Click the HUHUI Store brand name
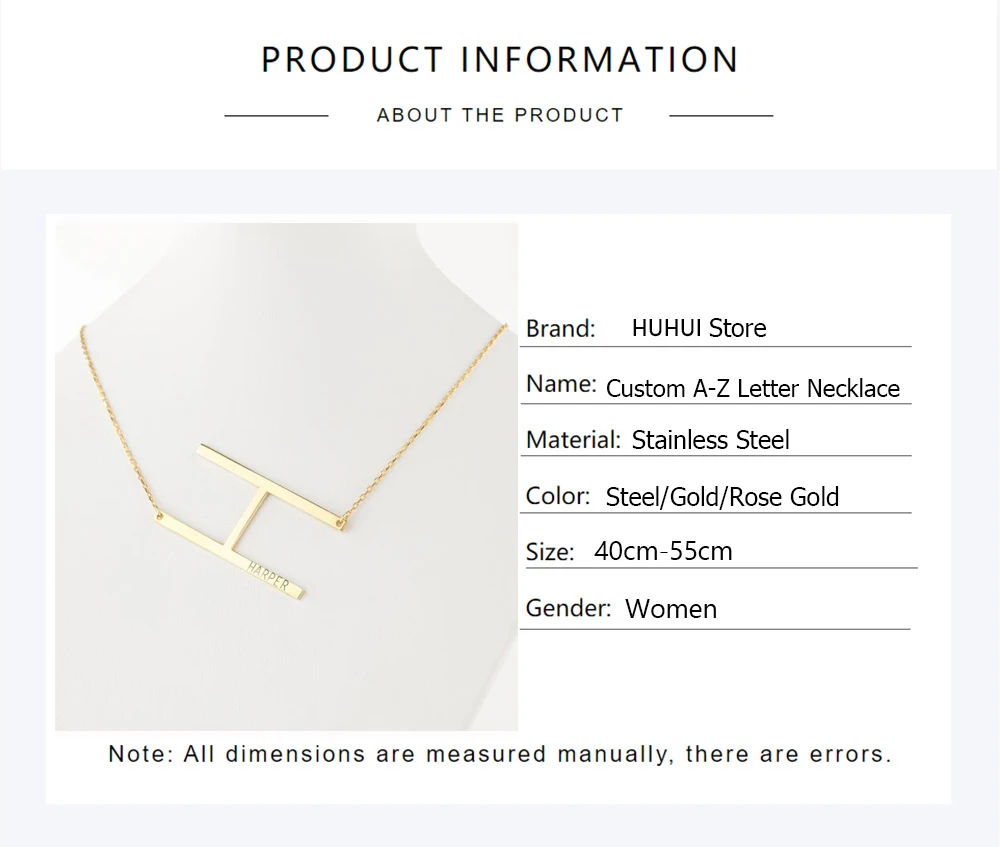 [699, 328]
